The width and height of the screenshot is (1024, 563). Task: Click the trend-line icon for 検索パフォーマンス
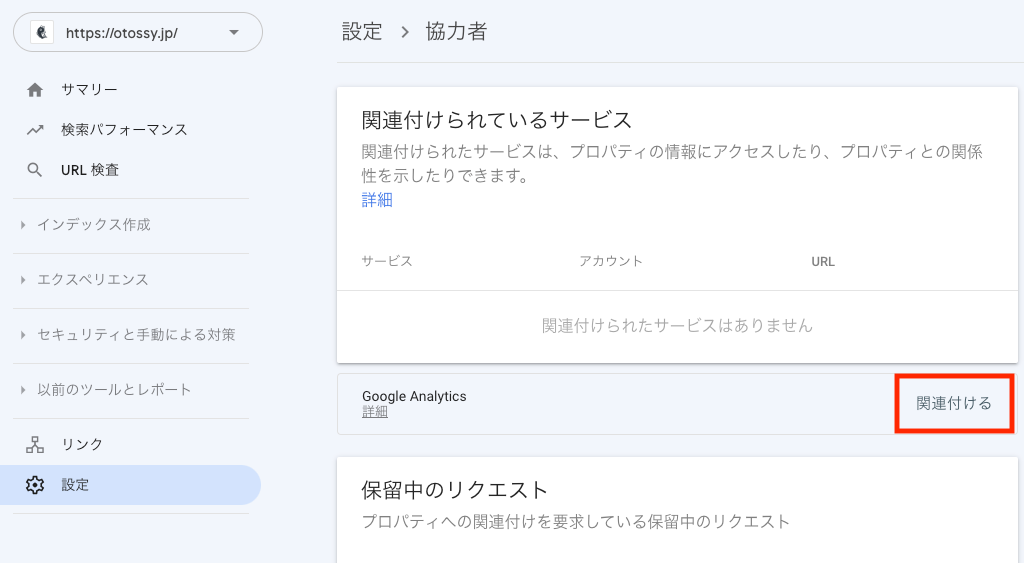pos(35,130)
